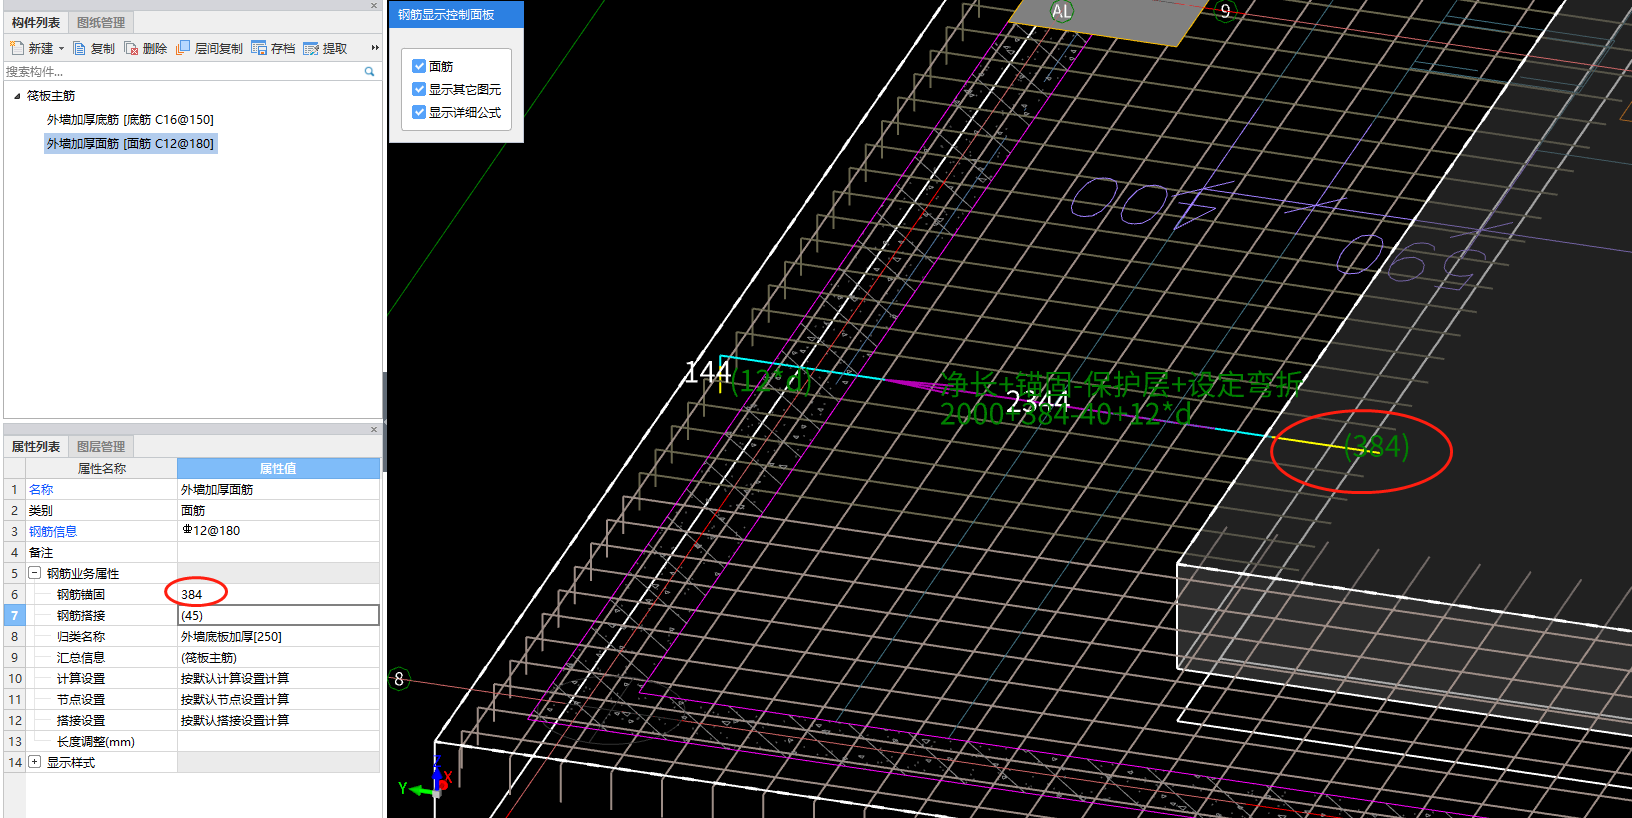The image size is (1632, 818).
Task: Click the 属性值 column header
Action: (278, 468)
